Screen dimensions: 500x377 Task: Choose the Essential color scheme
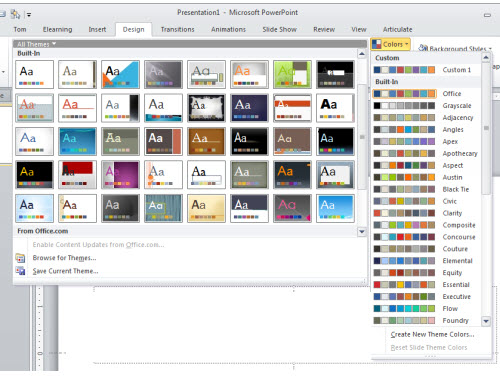pyautogui.click(x=426, y=285)
